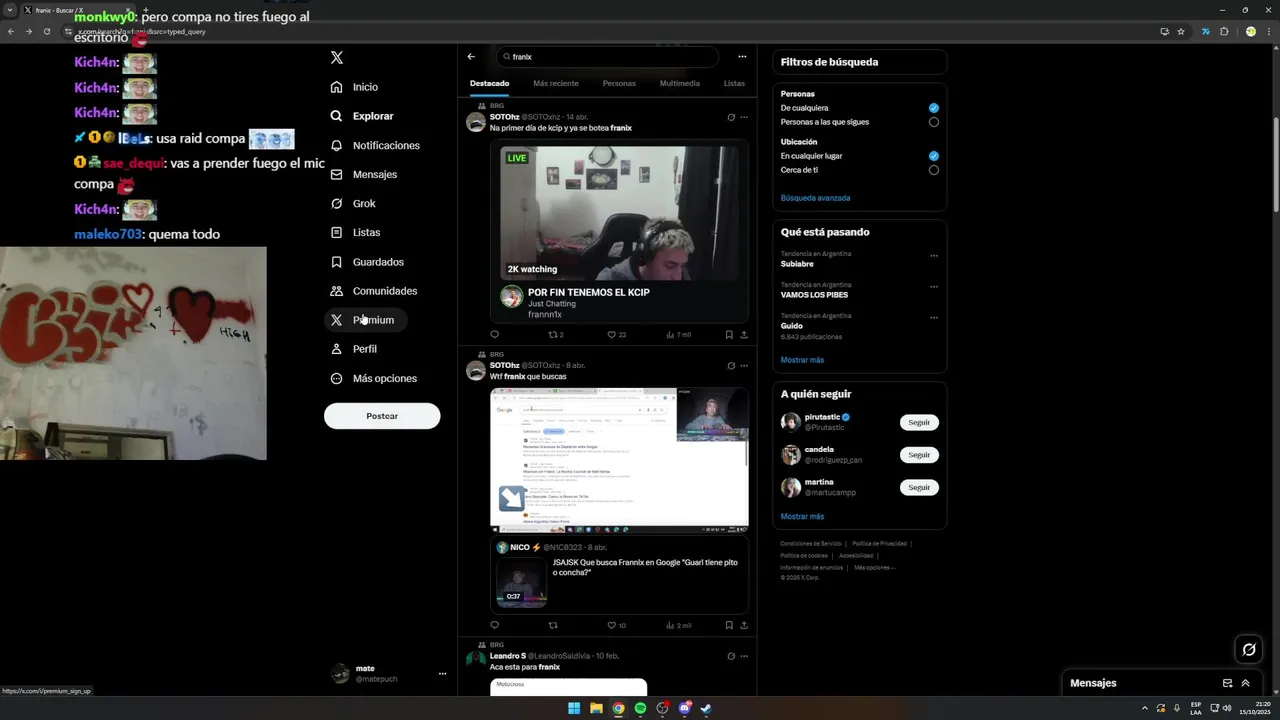Viewport: 1280px width, 720px height.
Task: Select Personas a las que sigues filter
Action: [934, 122]
